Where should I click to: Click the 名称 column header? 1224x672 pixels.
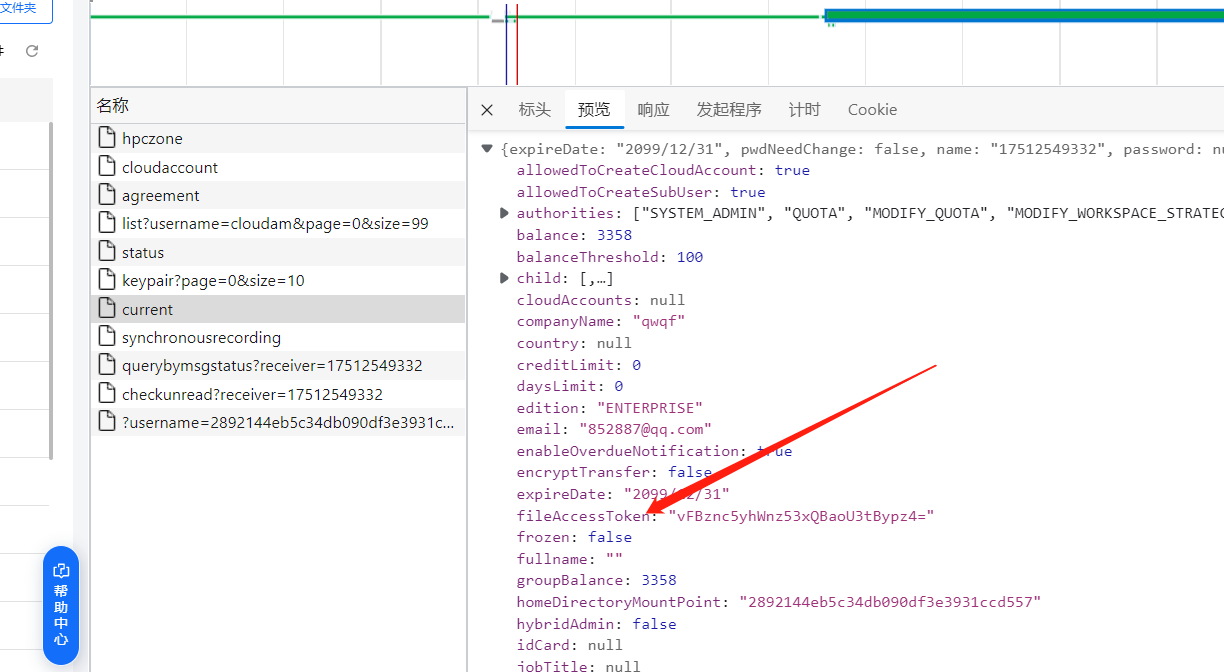[113, 106]
